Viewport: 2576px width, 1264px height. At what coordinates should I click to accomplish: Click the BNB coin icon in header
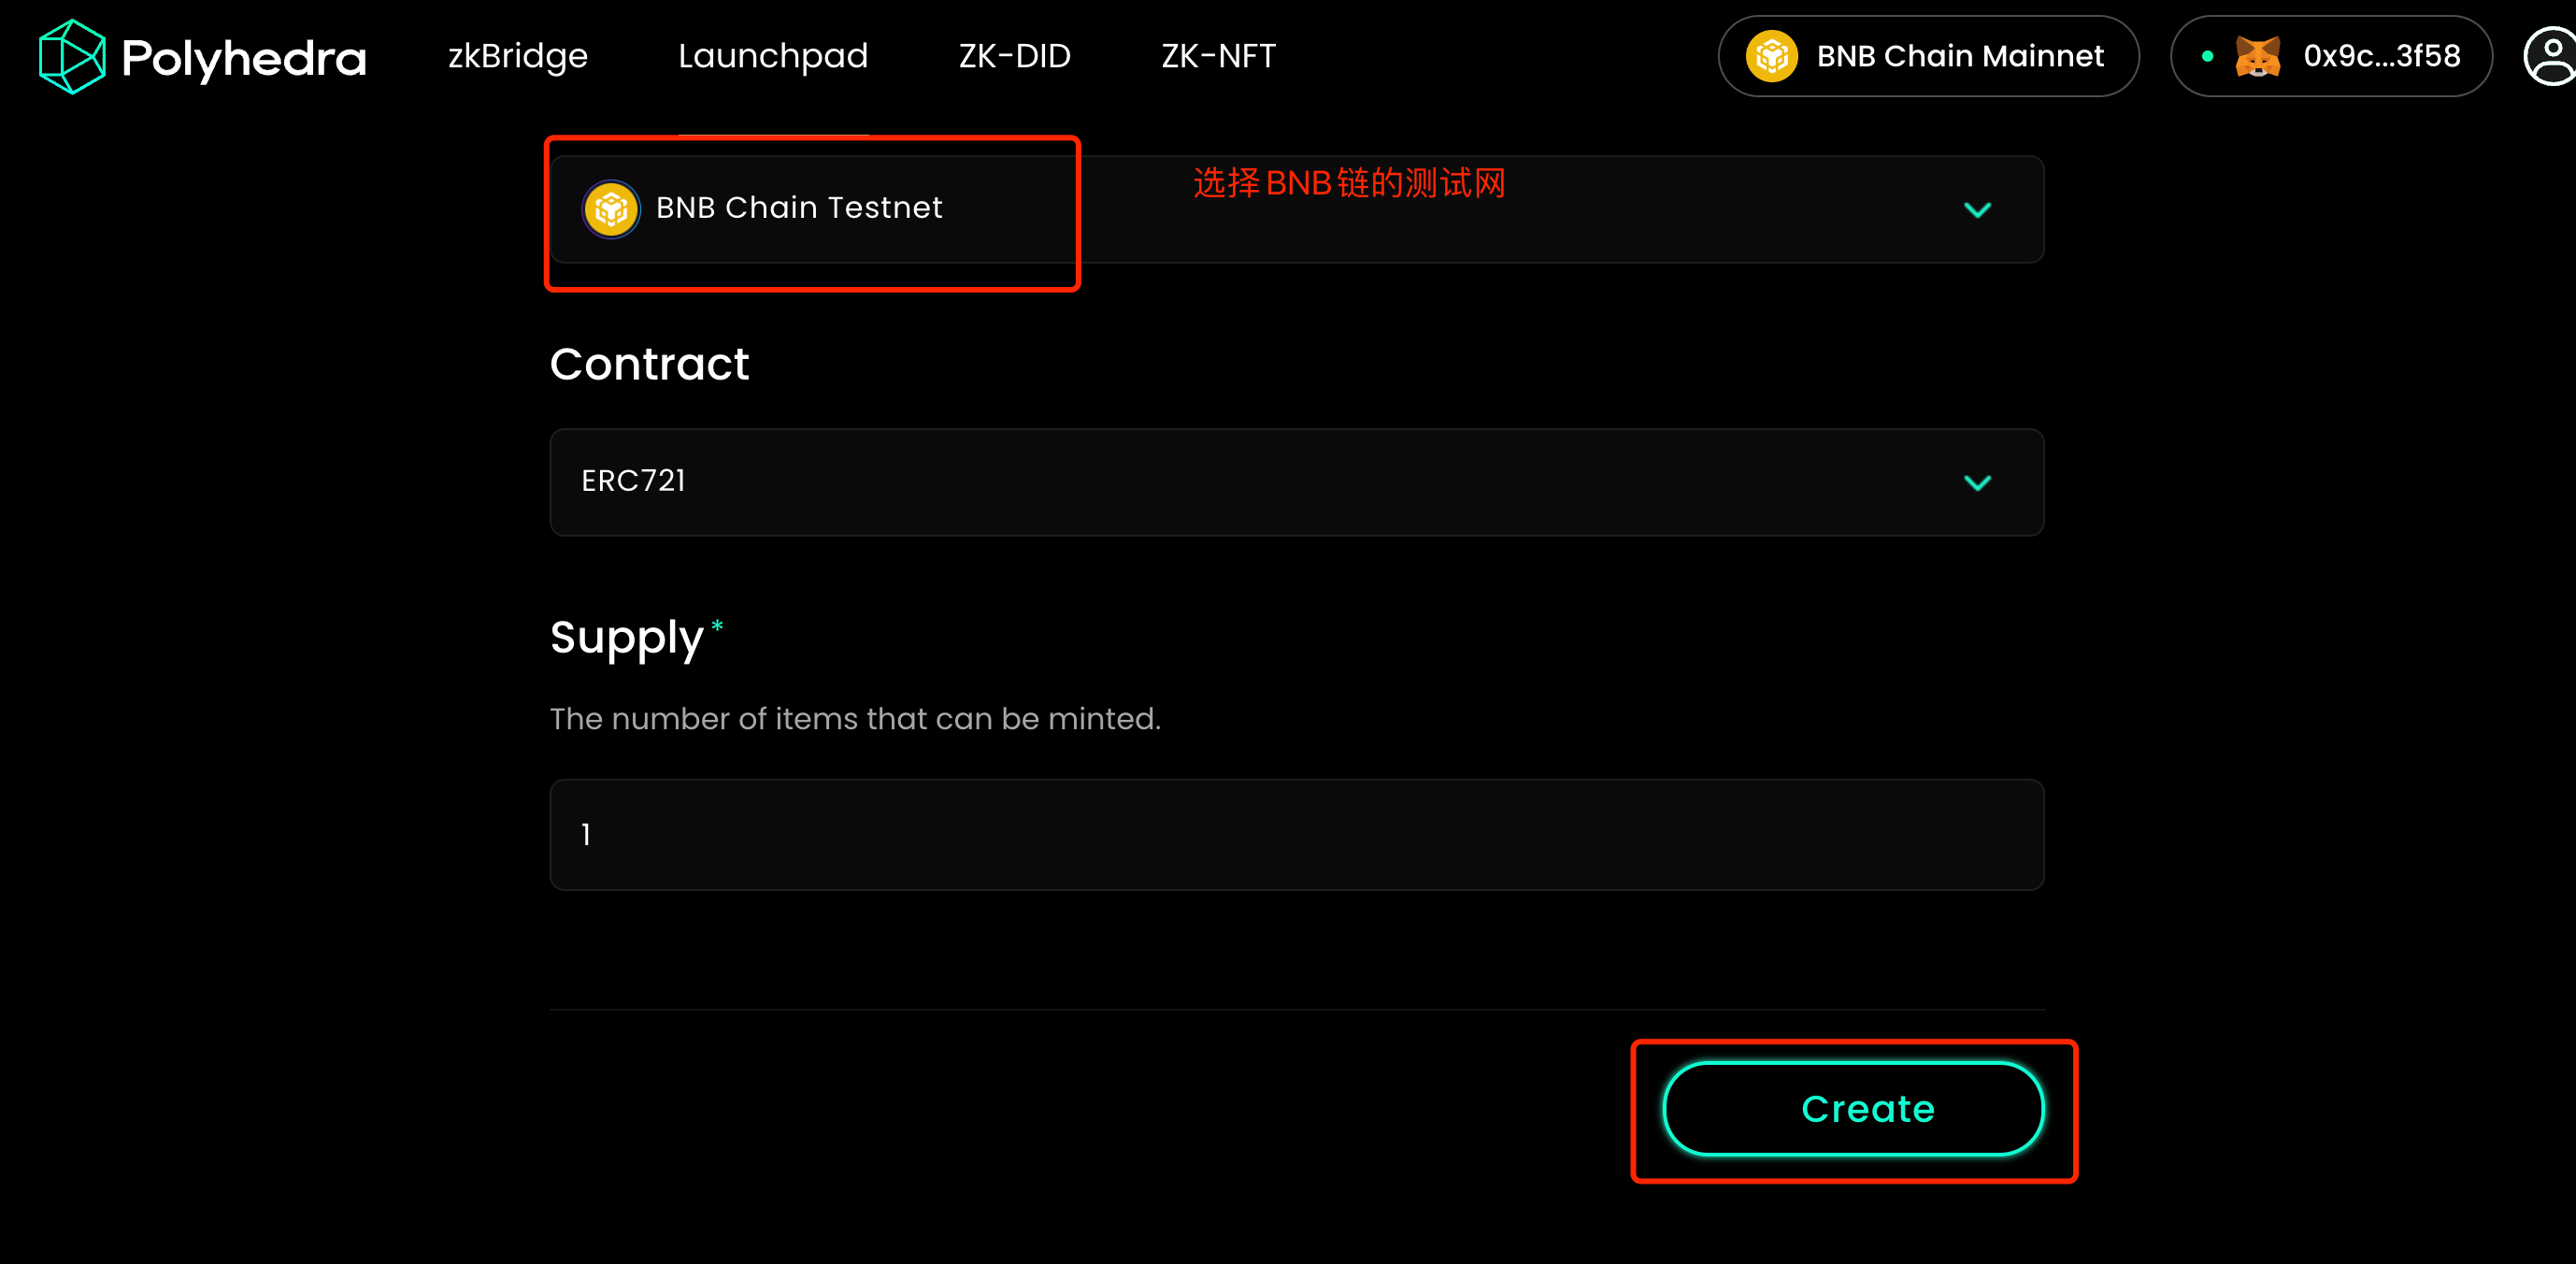point(1771,57)
